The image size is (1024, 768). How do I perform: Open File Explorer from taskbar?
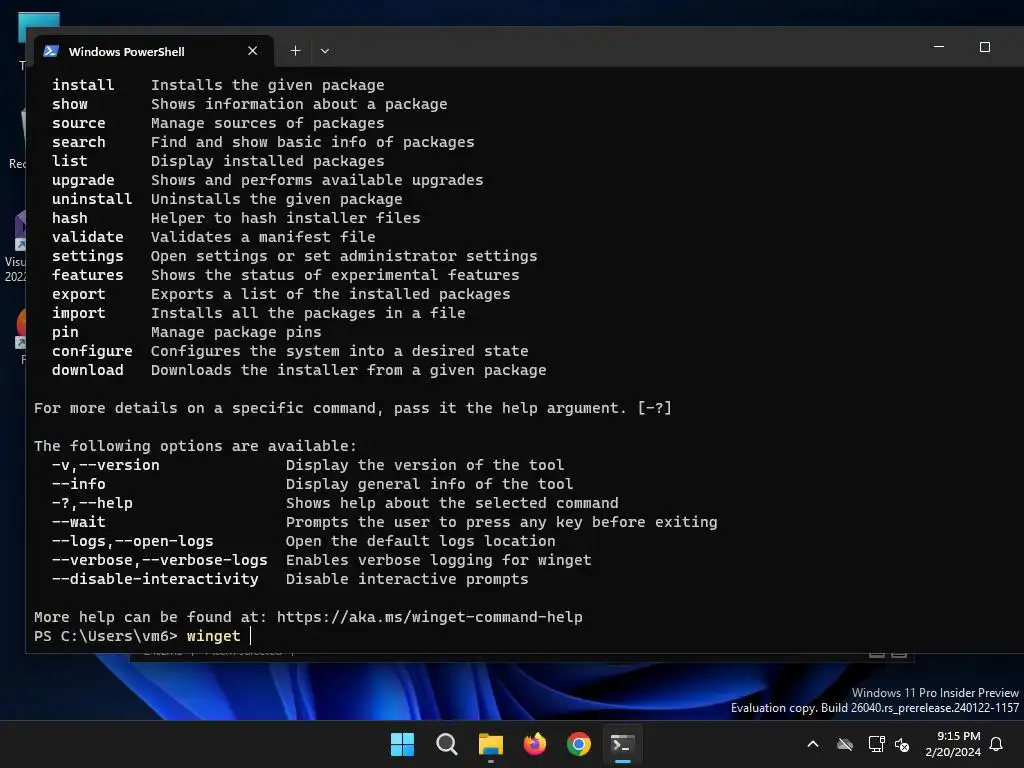pyautogui.click(x=490, y=744)
